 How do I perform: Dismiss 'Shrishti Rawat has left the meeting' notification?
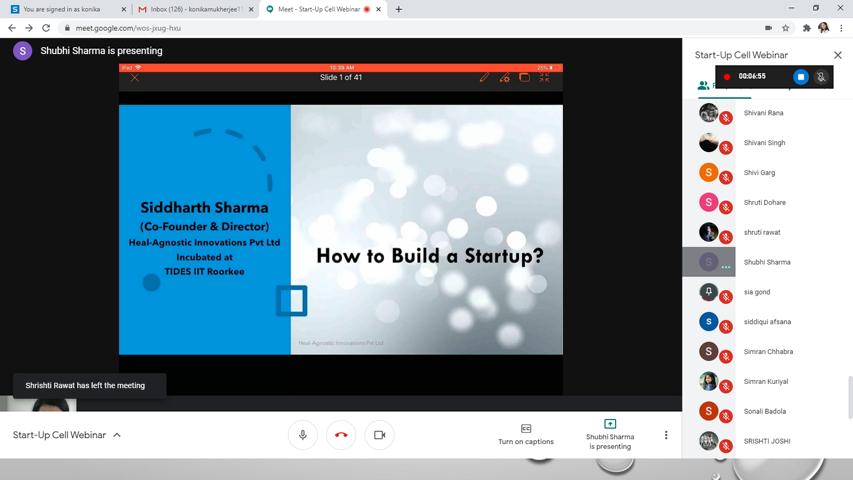[89, 385]
